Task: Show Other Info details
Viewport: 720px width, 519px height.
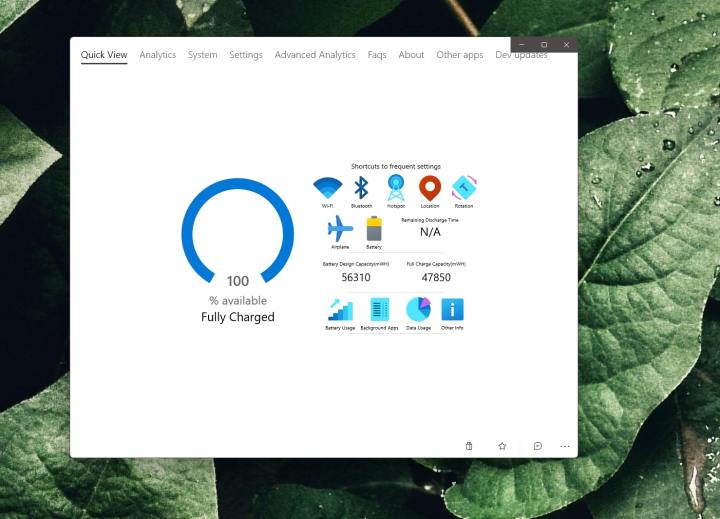Action: tap(452, 310)
